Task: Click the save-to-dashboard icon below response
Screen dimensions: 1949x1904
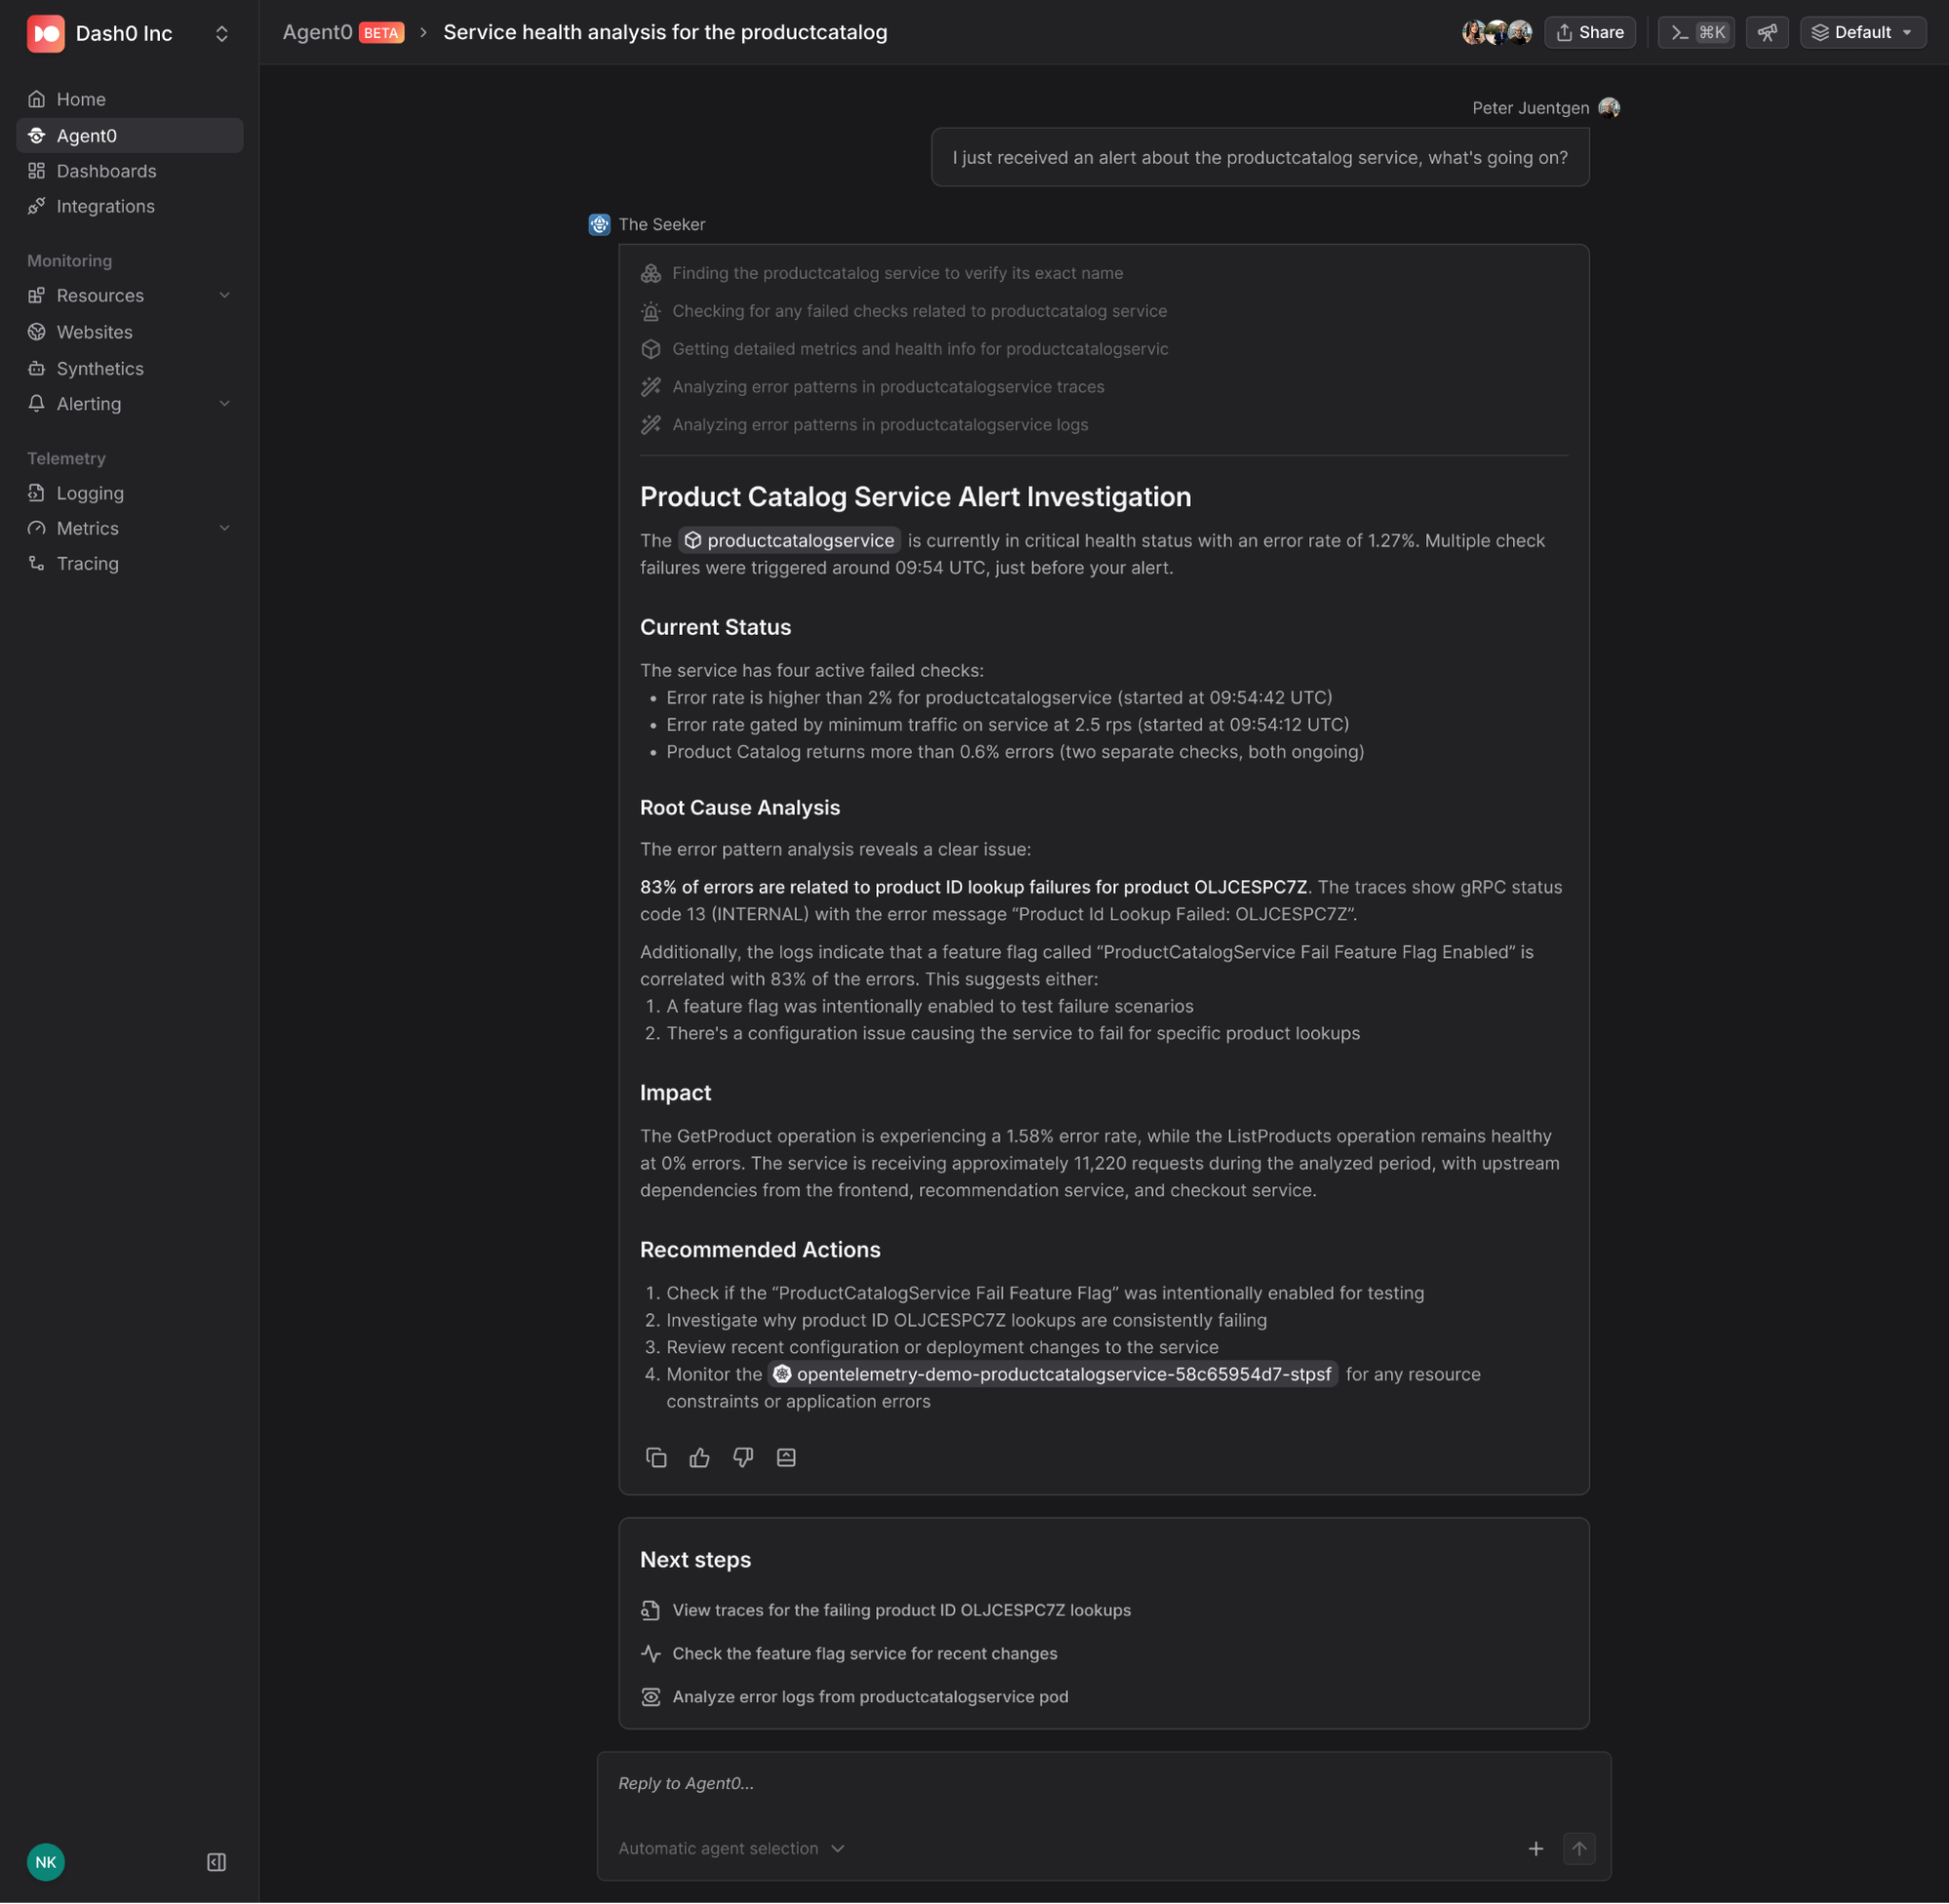Action: (786, 1457)
